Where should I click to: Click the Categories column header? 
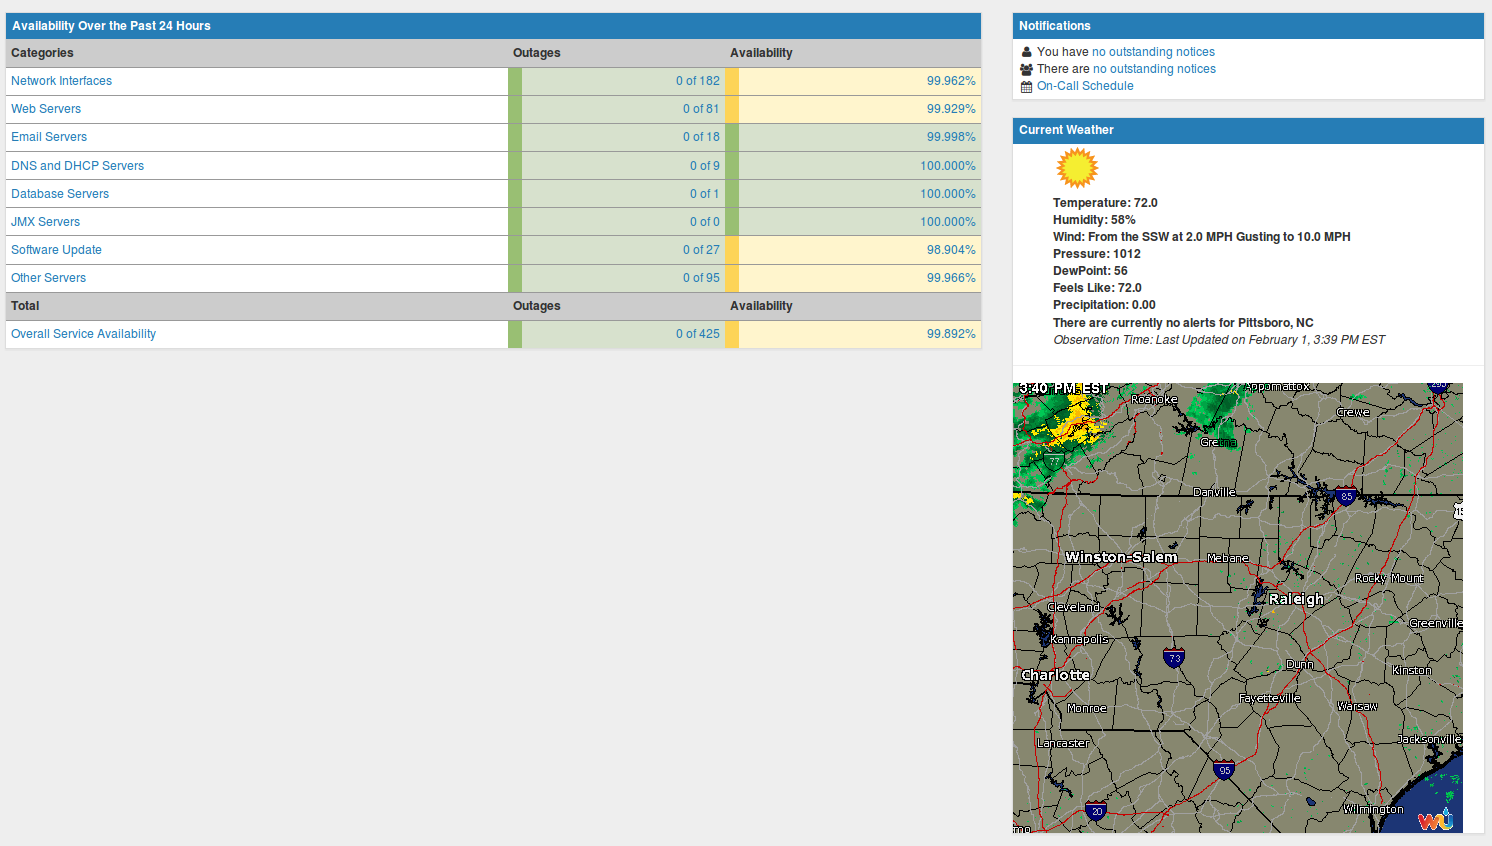tap(42, 53)
